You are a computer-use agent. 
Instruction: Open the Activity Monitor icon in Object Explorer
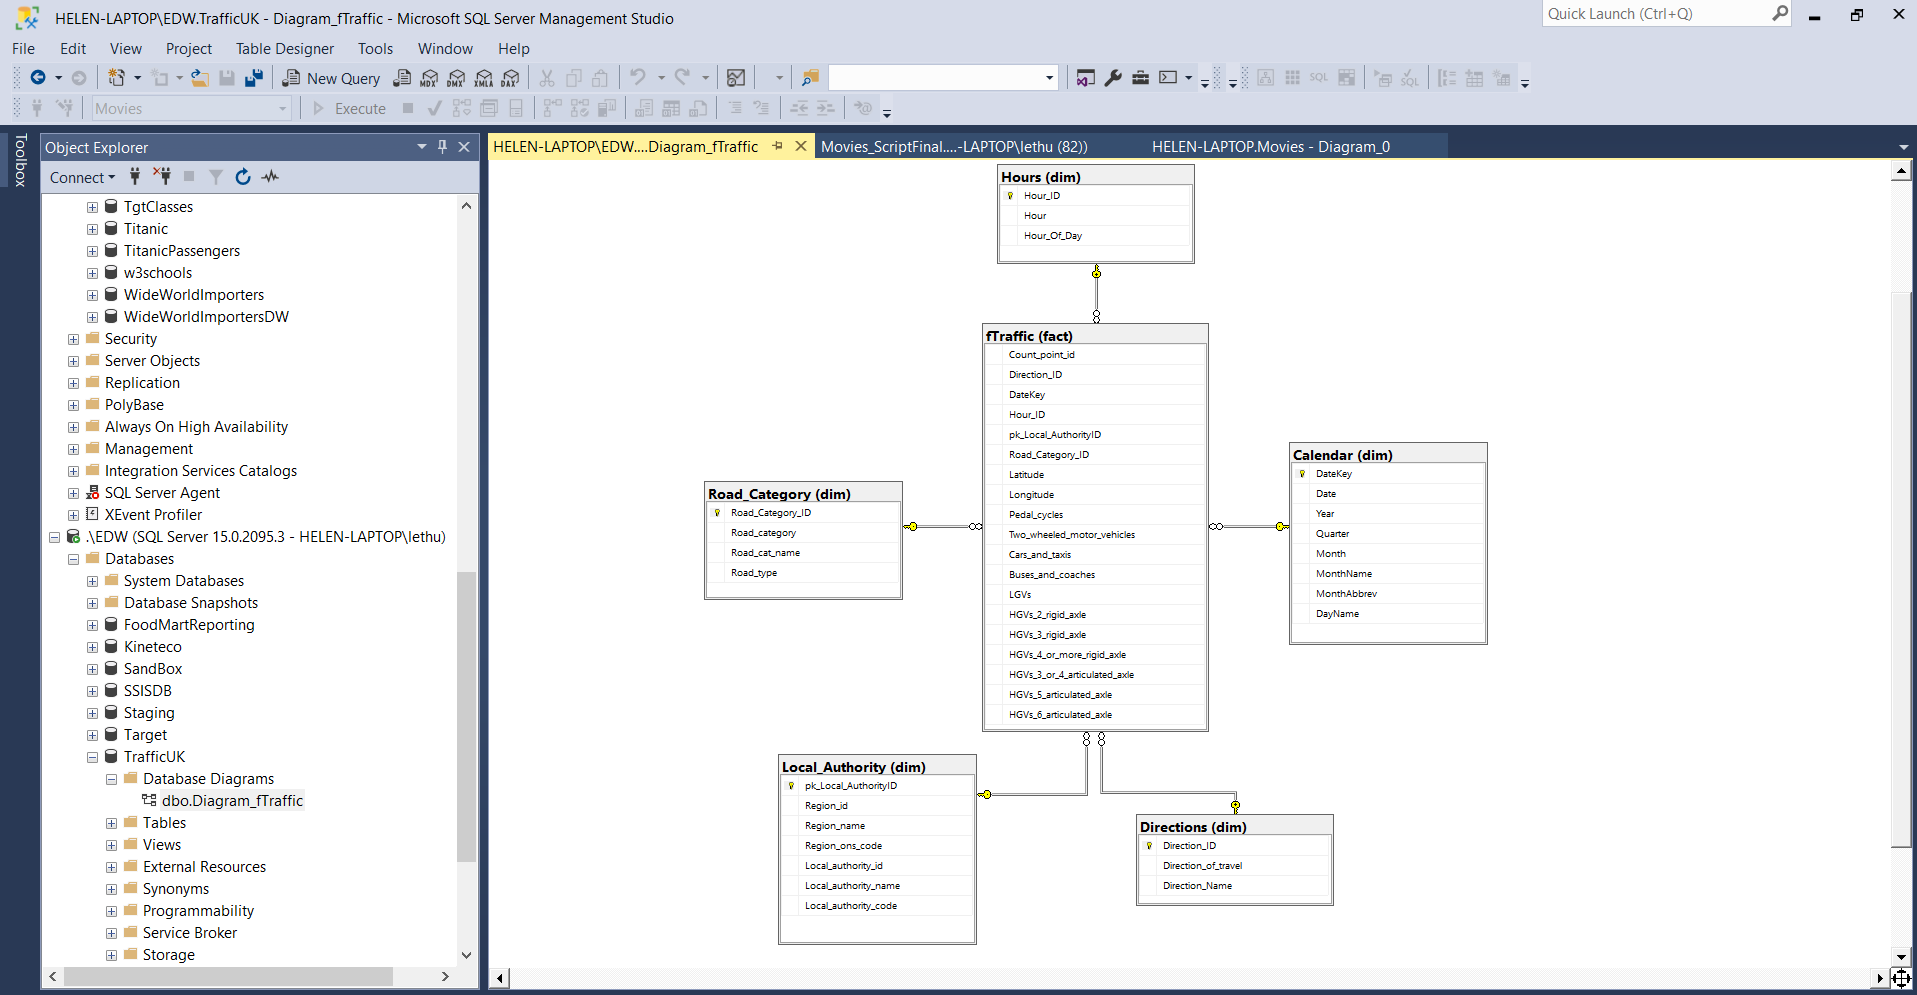pos(270,177)
